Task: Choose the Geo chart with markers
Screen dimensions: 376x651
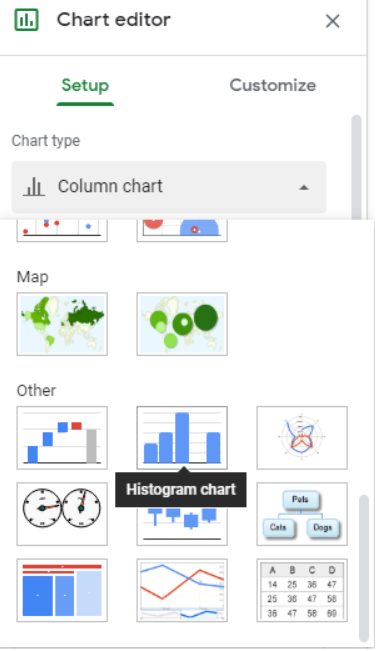Action: 182,324
